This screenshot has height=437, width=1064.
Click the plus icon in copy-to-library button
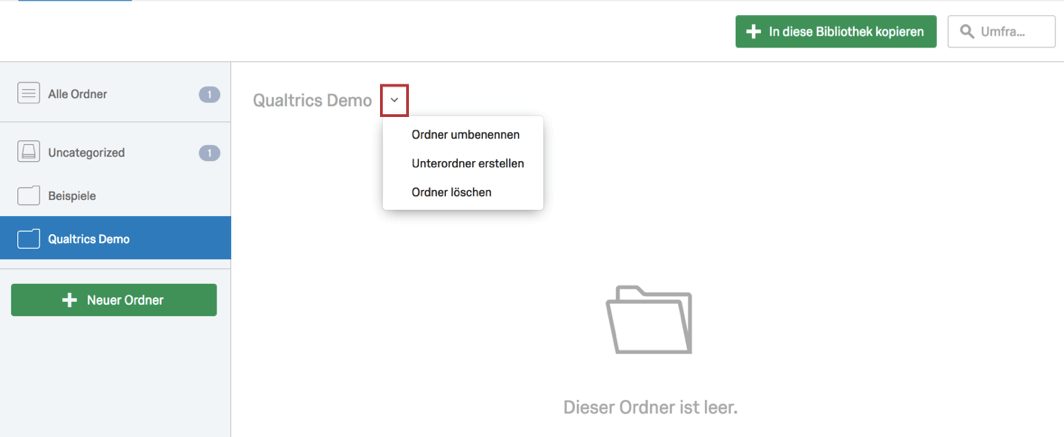(753, 32)
